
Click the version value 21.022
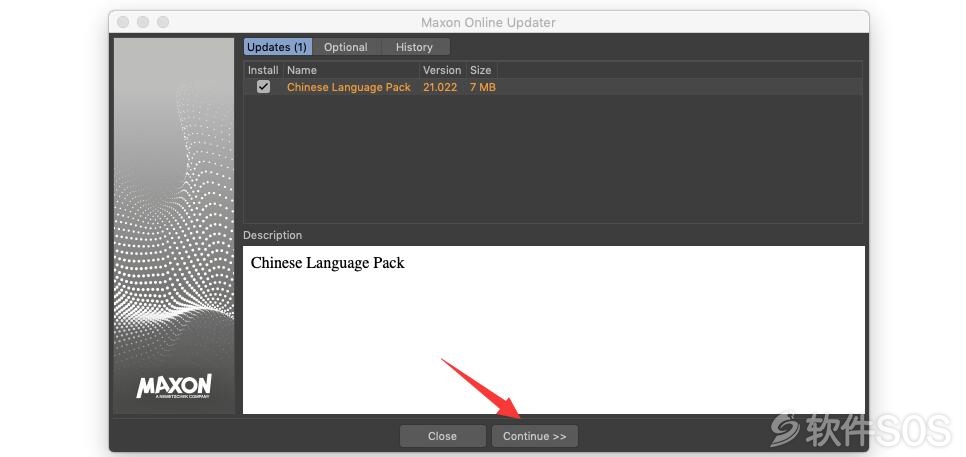click(440, 87)
